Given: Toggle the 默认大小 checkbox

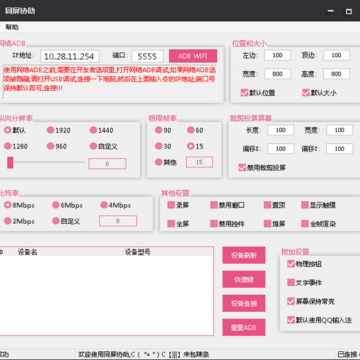Looking at the screenshot, I should [x=306, y=93].
